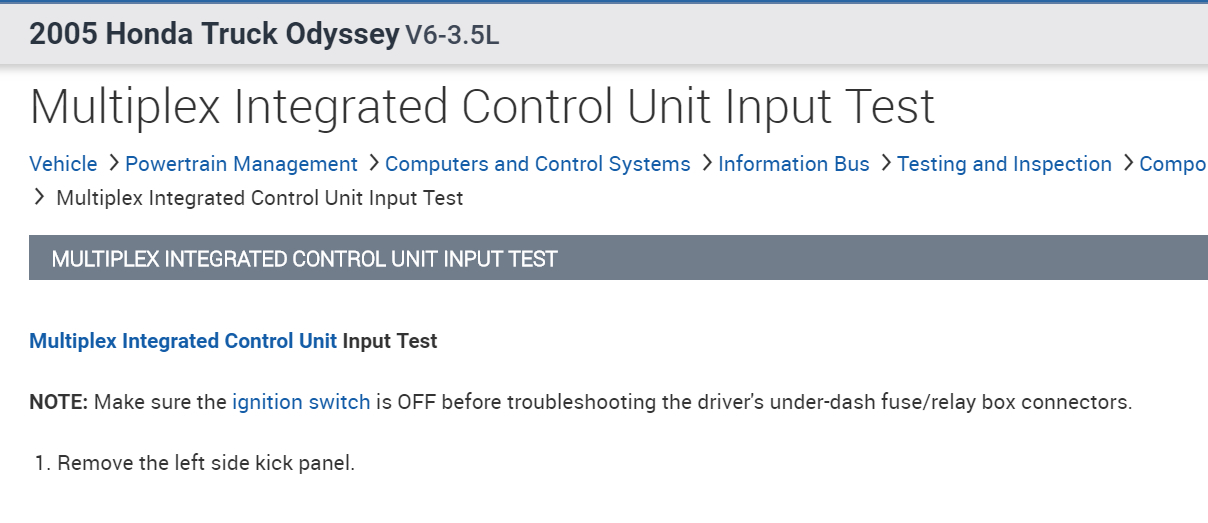1208x523 pixels.
Task: Follow the ignition switch link in the note
Action: click(301, 403)
